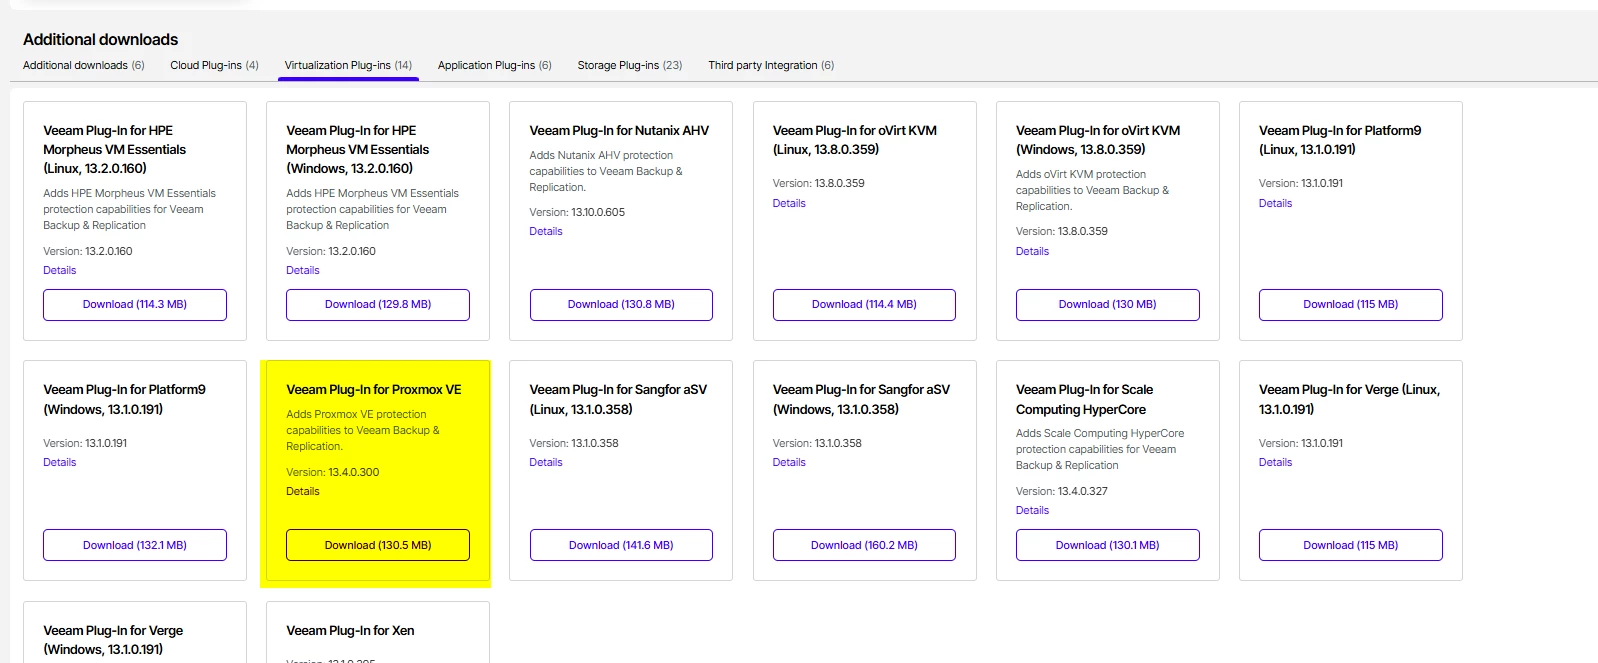Download HPE Morpheus Windows plug-in (129.8 MB)
Screen dimensions: 1598x663
(378, 305)
